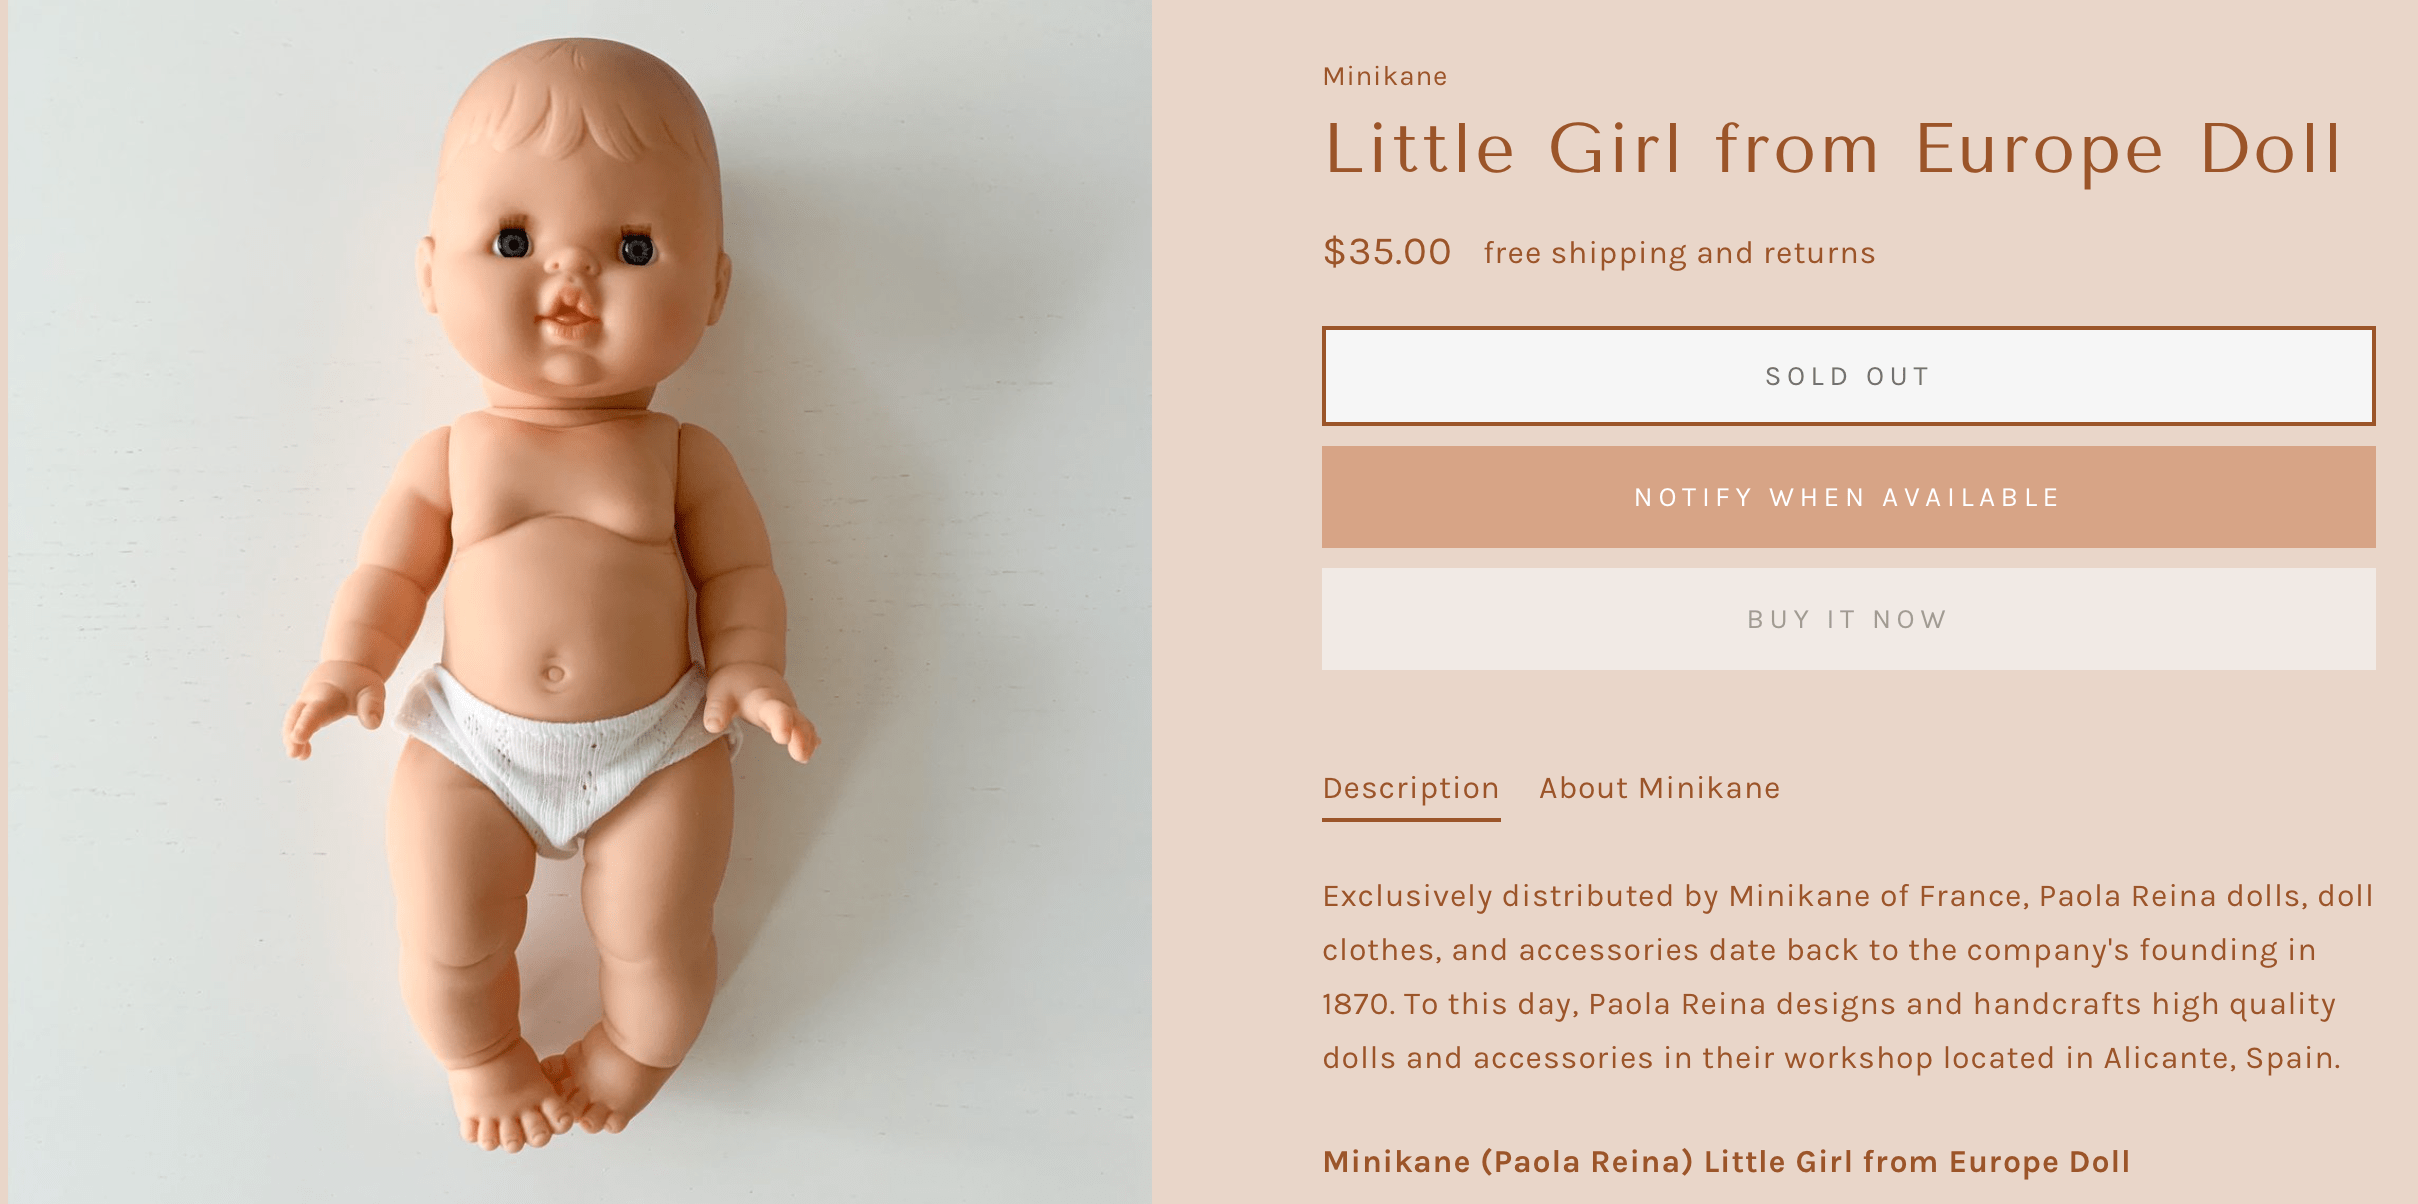Open the Minikane brand link above title
This screenshot has width=2418, height=1204.
point(1385,76)
